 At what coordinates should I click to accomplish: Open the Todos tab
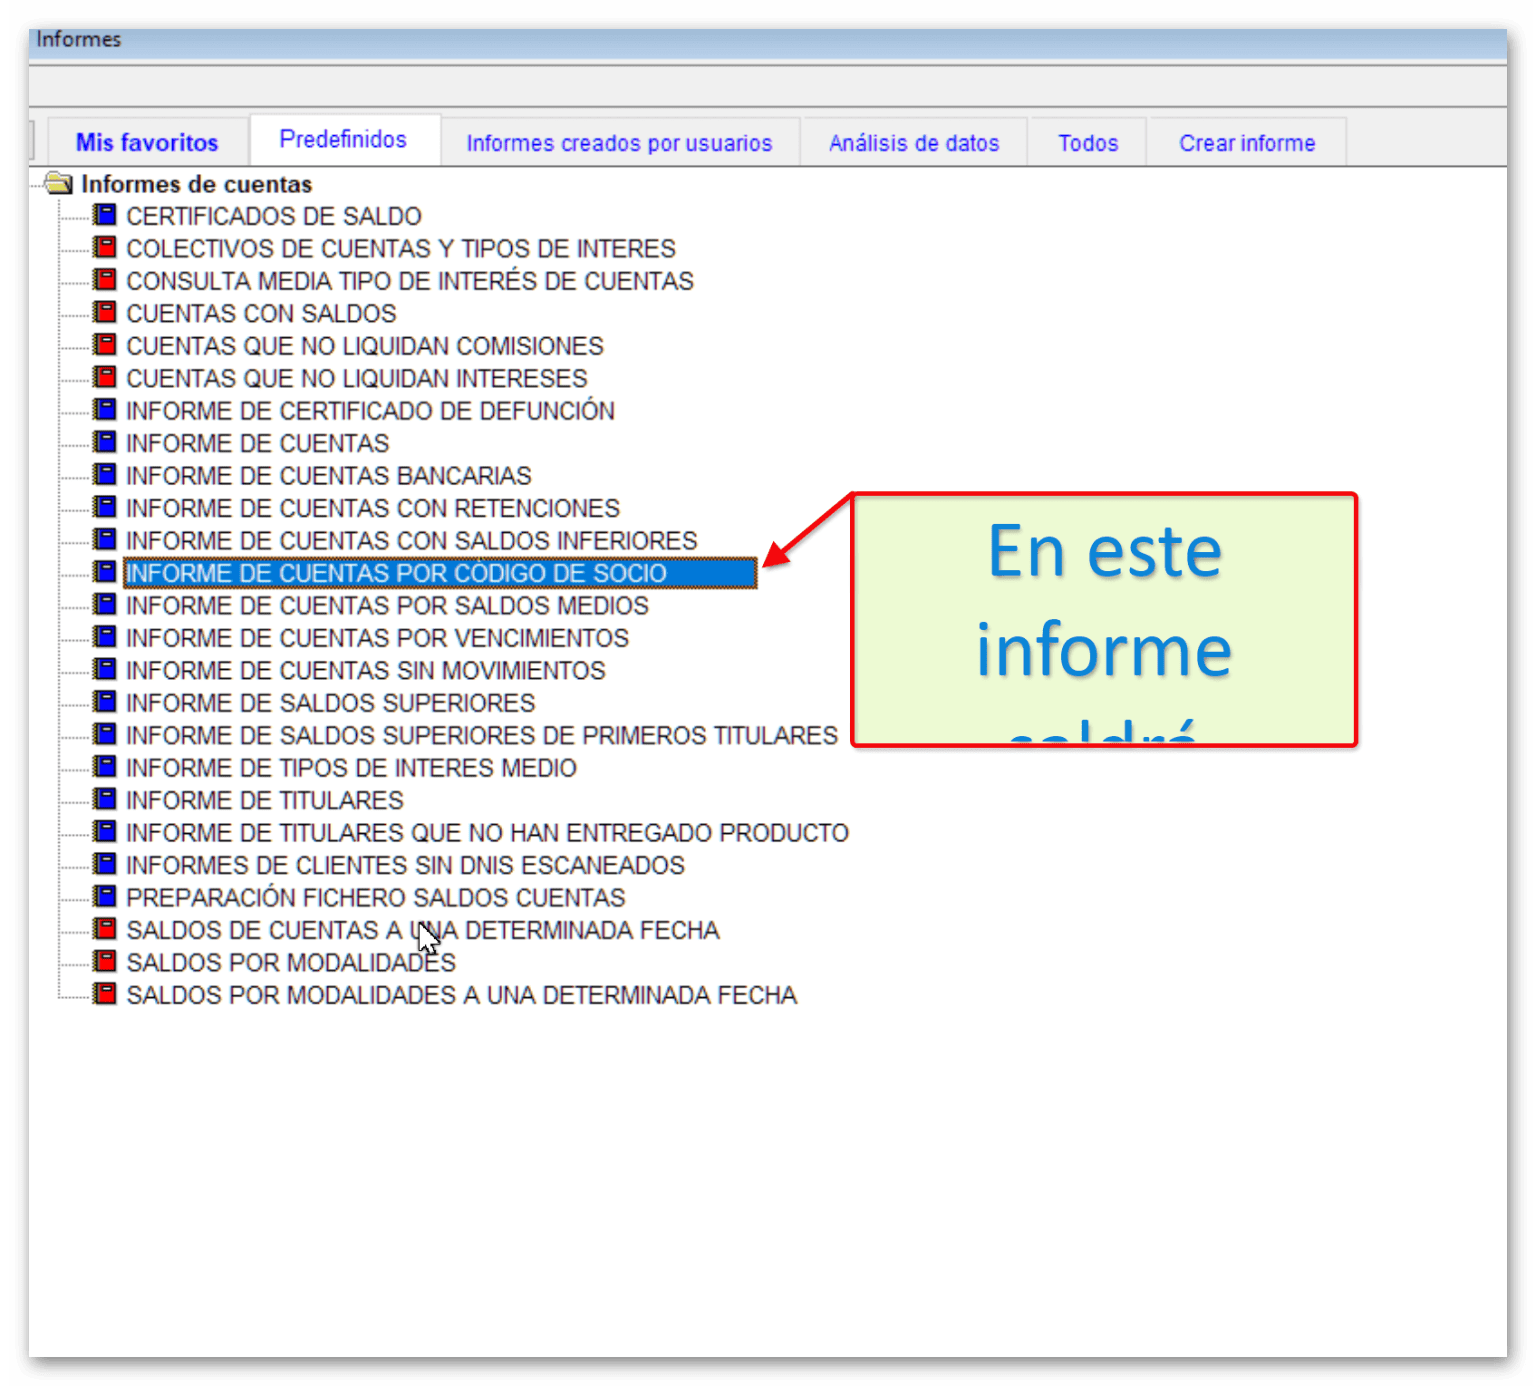[1087, 143]
